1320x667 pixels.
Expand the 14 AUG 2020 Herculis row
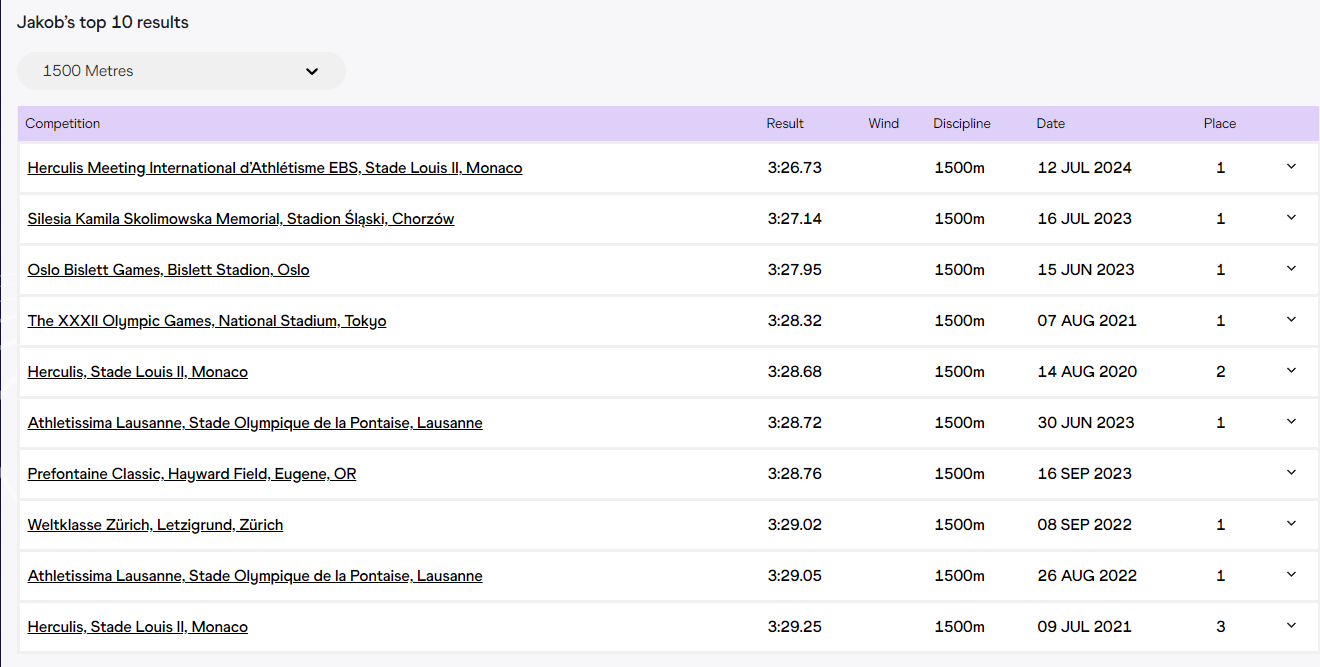(x=1290, y=371)
